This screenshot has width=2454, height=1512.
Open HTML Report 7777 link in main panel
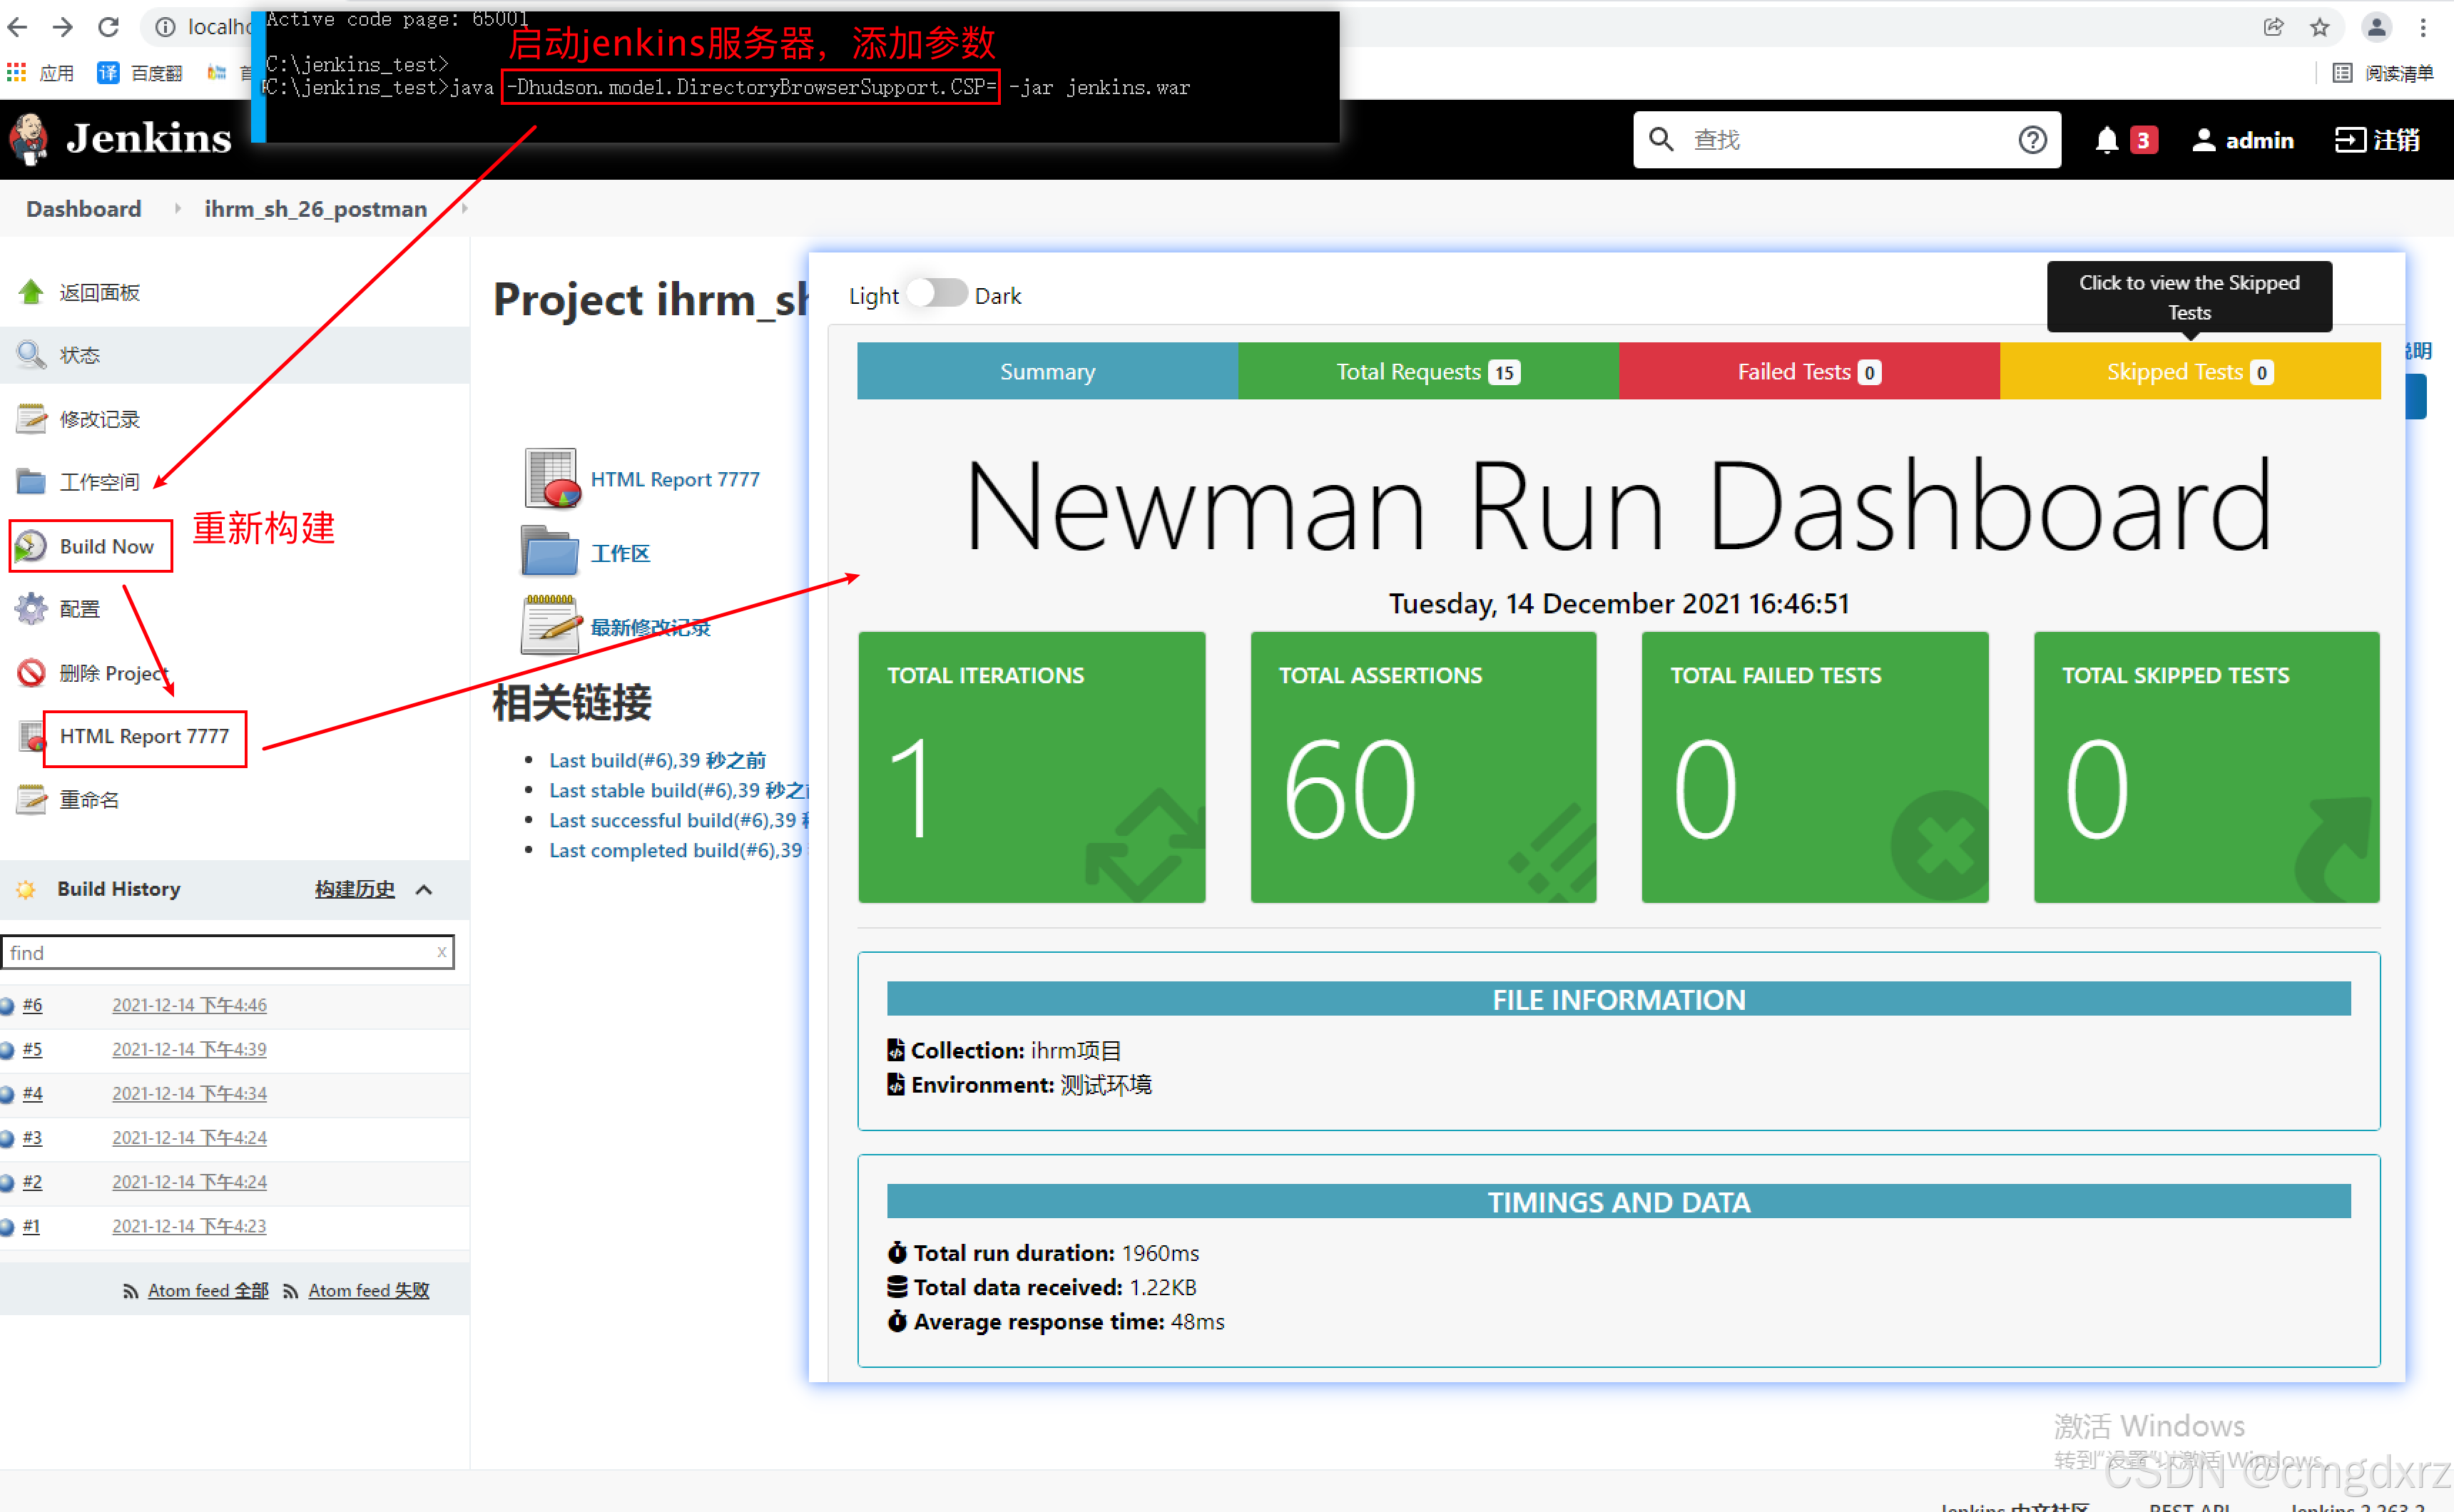675,479
